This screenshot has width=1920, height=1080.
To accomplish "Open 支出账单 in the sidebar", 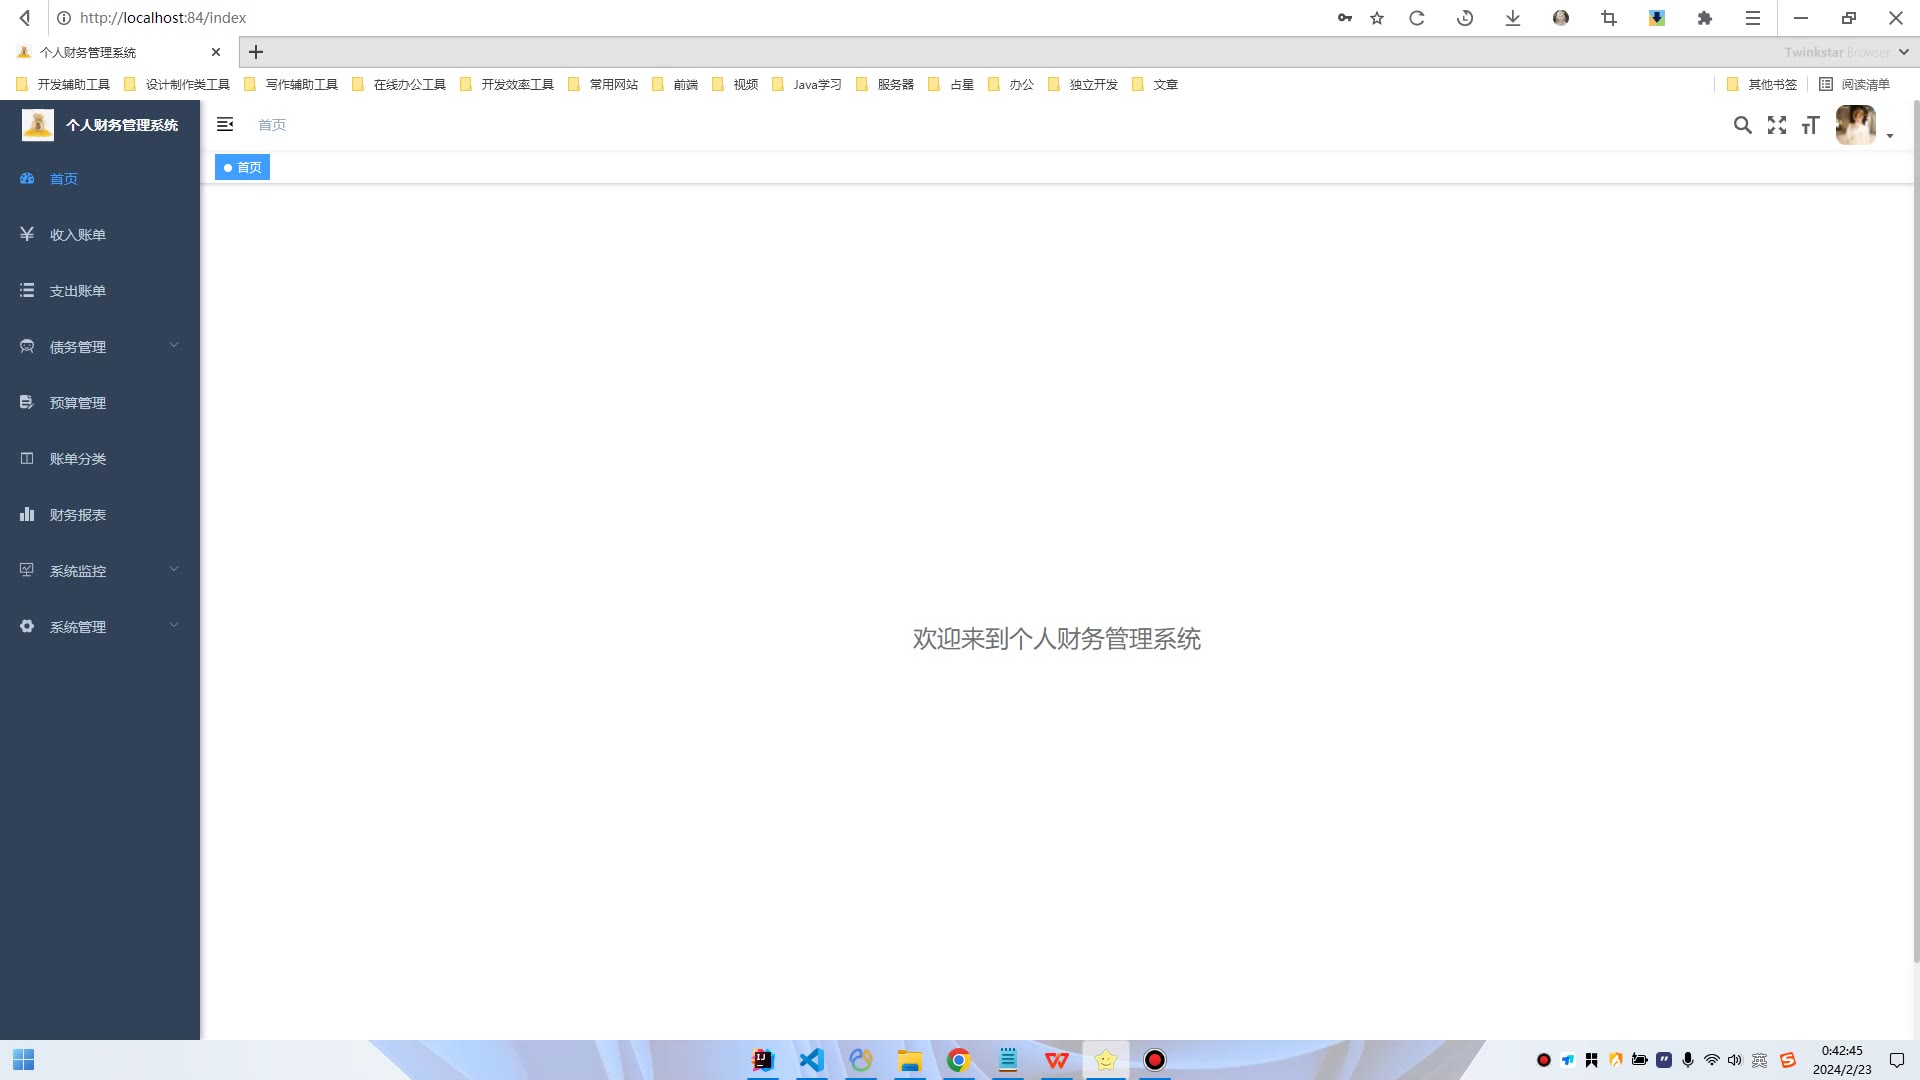I will pyautogui.click(x=78, y=291).
